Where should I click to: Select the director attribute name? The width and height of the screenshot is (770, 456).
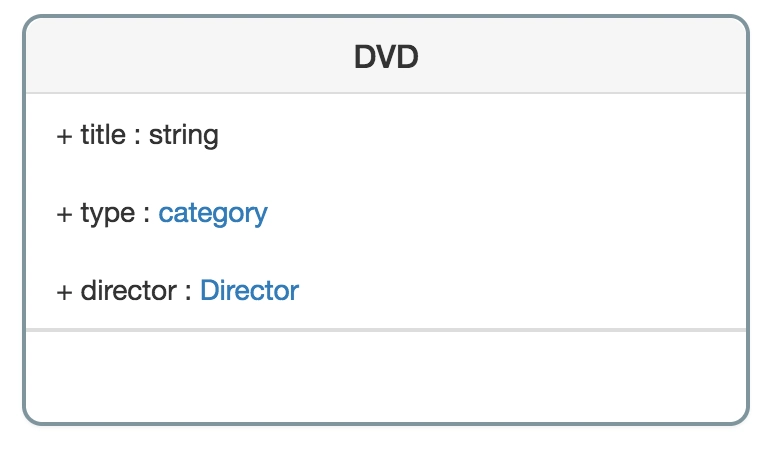point(128,291)
